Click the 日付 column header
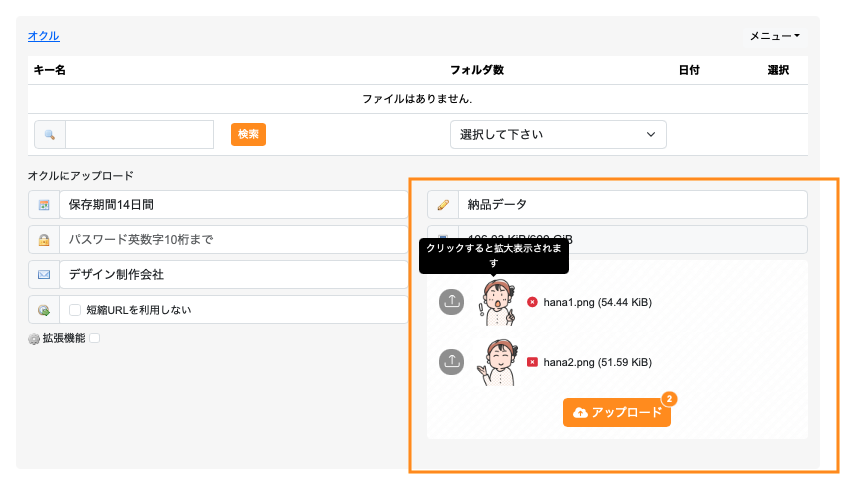Image resolution: width=858 pixels, height=493 pixels. pyautogui.click(x=689, y=70)
